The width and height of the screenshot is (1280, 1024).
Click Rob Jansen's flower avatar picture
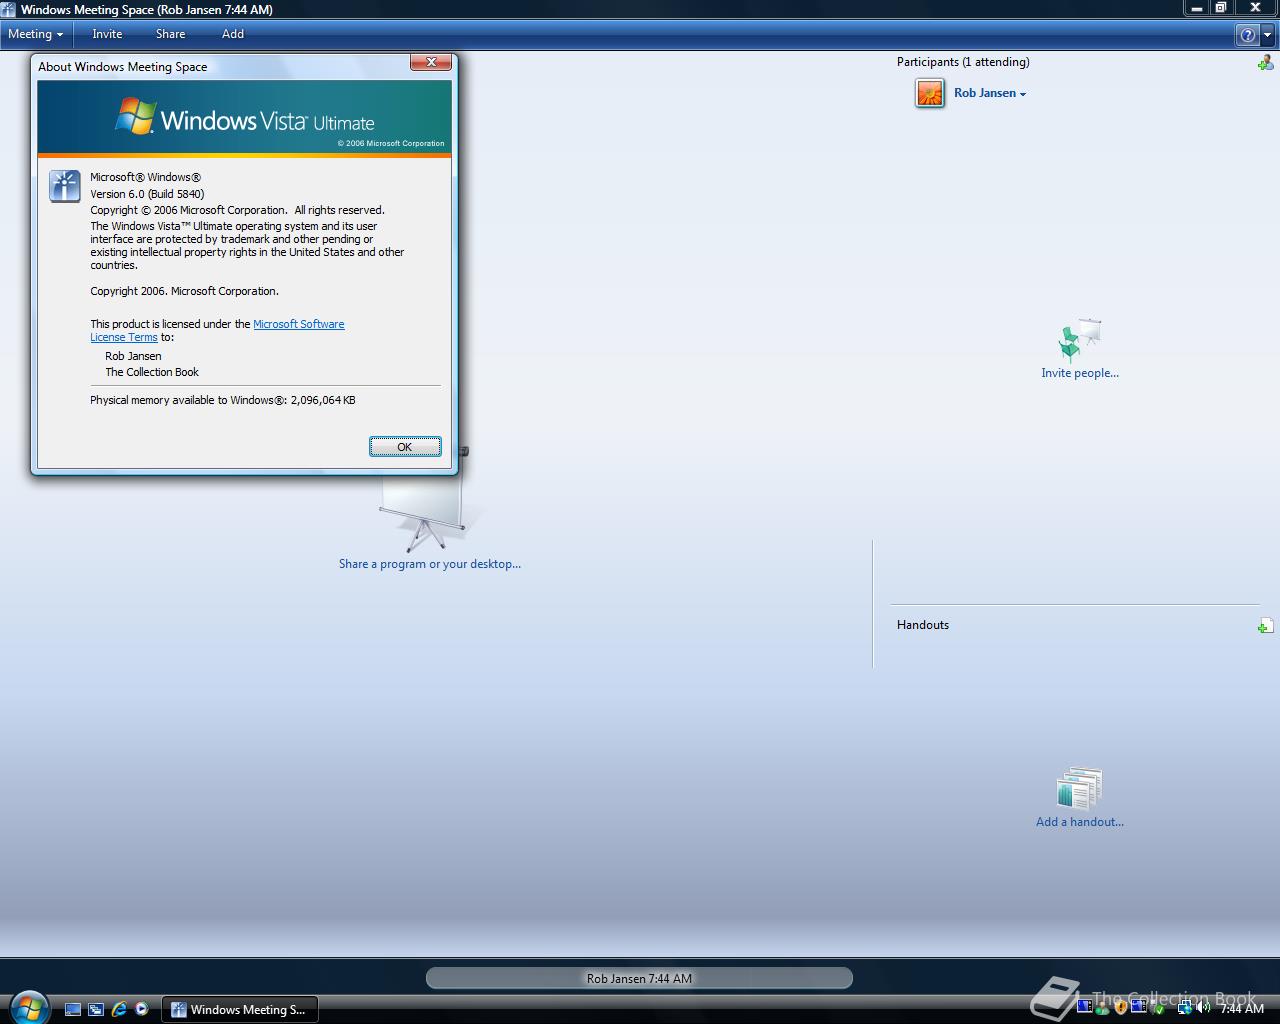tap(930, 93)
